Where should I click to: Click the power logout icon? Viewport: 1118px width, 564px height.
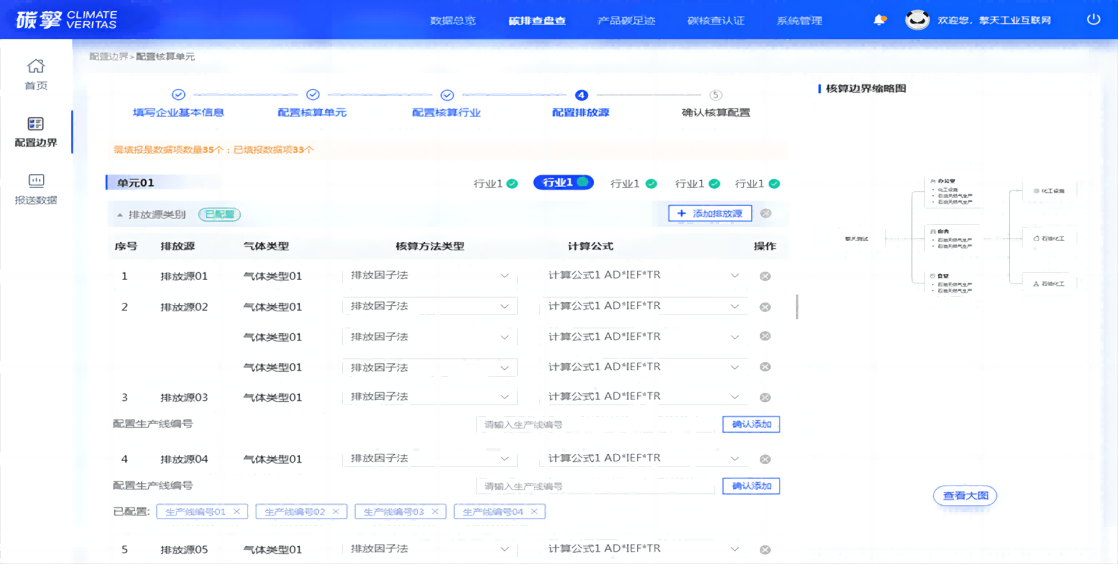coord(1093,20)
